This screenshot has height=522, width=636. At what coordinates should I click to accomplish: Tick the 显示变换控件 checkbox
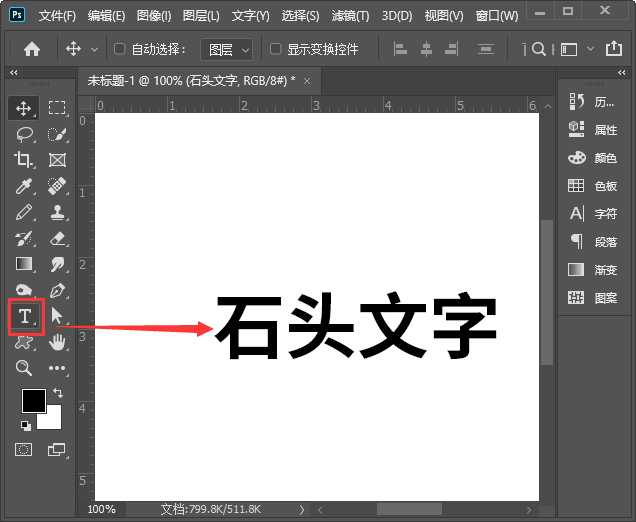coord(276,48)
